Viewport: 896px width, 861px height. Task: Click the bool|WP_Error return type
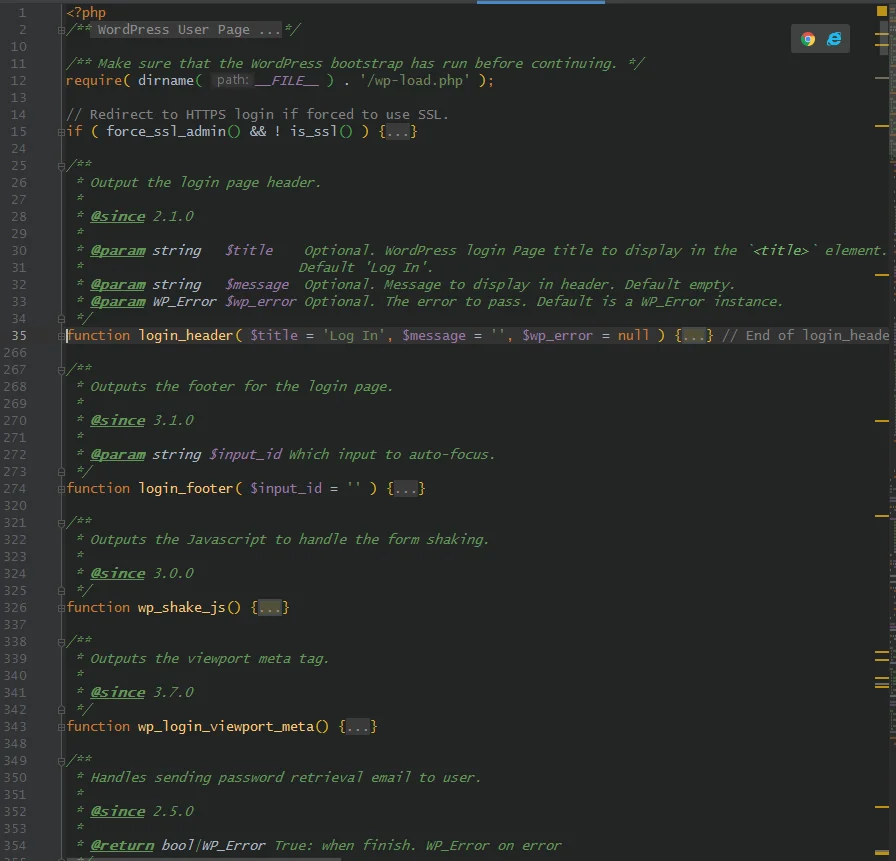[x=214, y=846]
